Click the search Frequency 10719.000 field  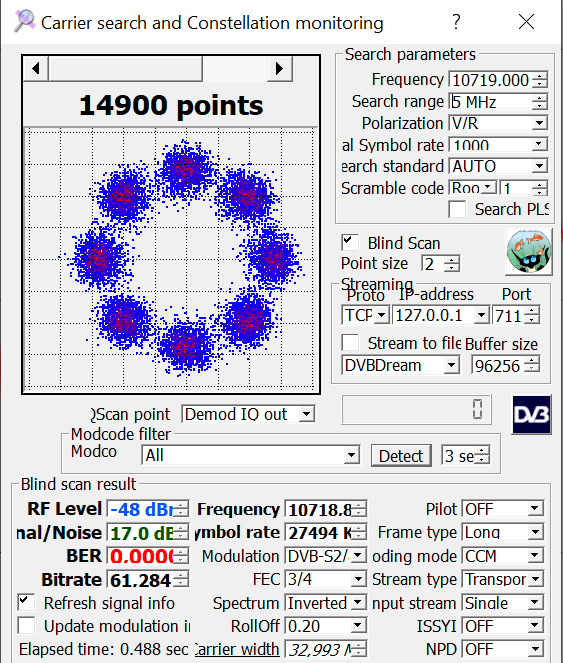tap(498, 80)
